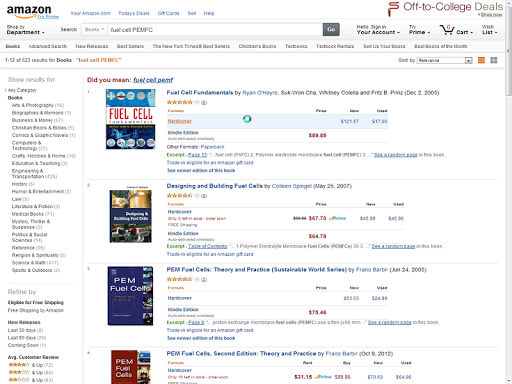Open Advanced Search tab
Viewport: 512px width, 384px height.
pyautogui.click(x=48, y=46)
